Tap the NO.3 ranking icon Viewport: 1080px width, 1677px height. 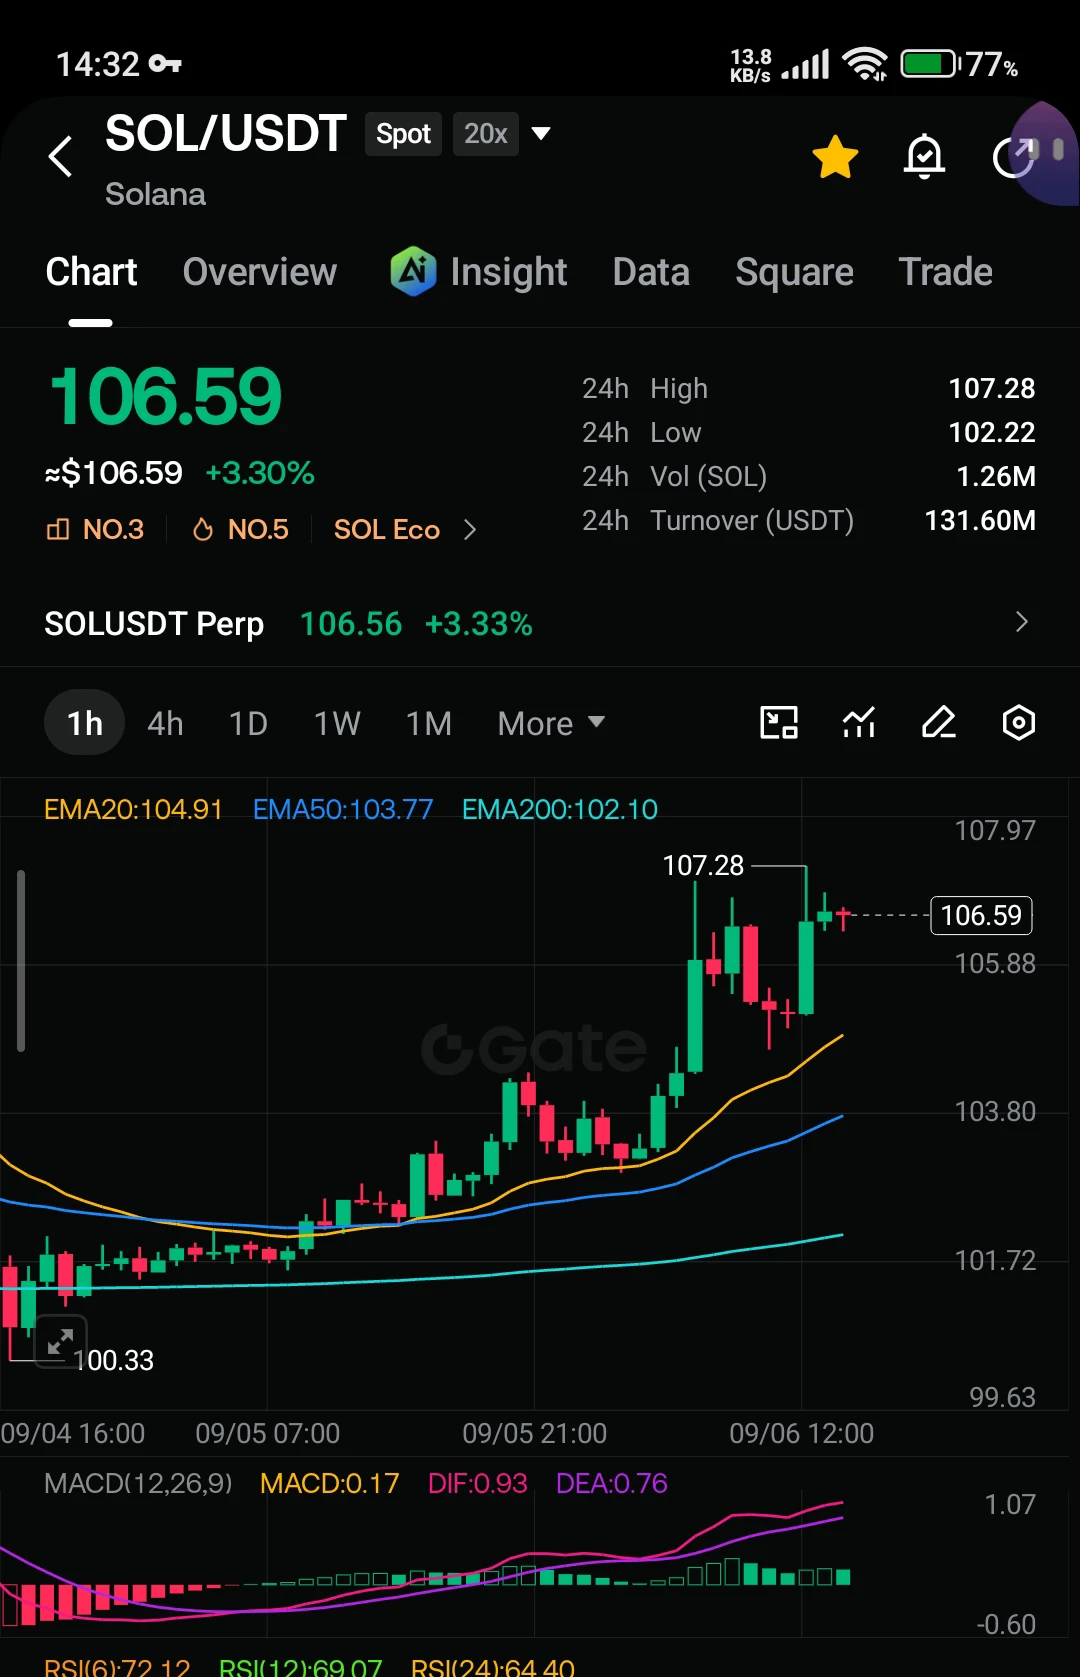click(58, 529)
